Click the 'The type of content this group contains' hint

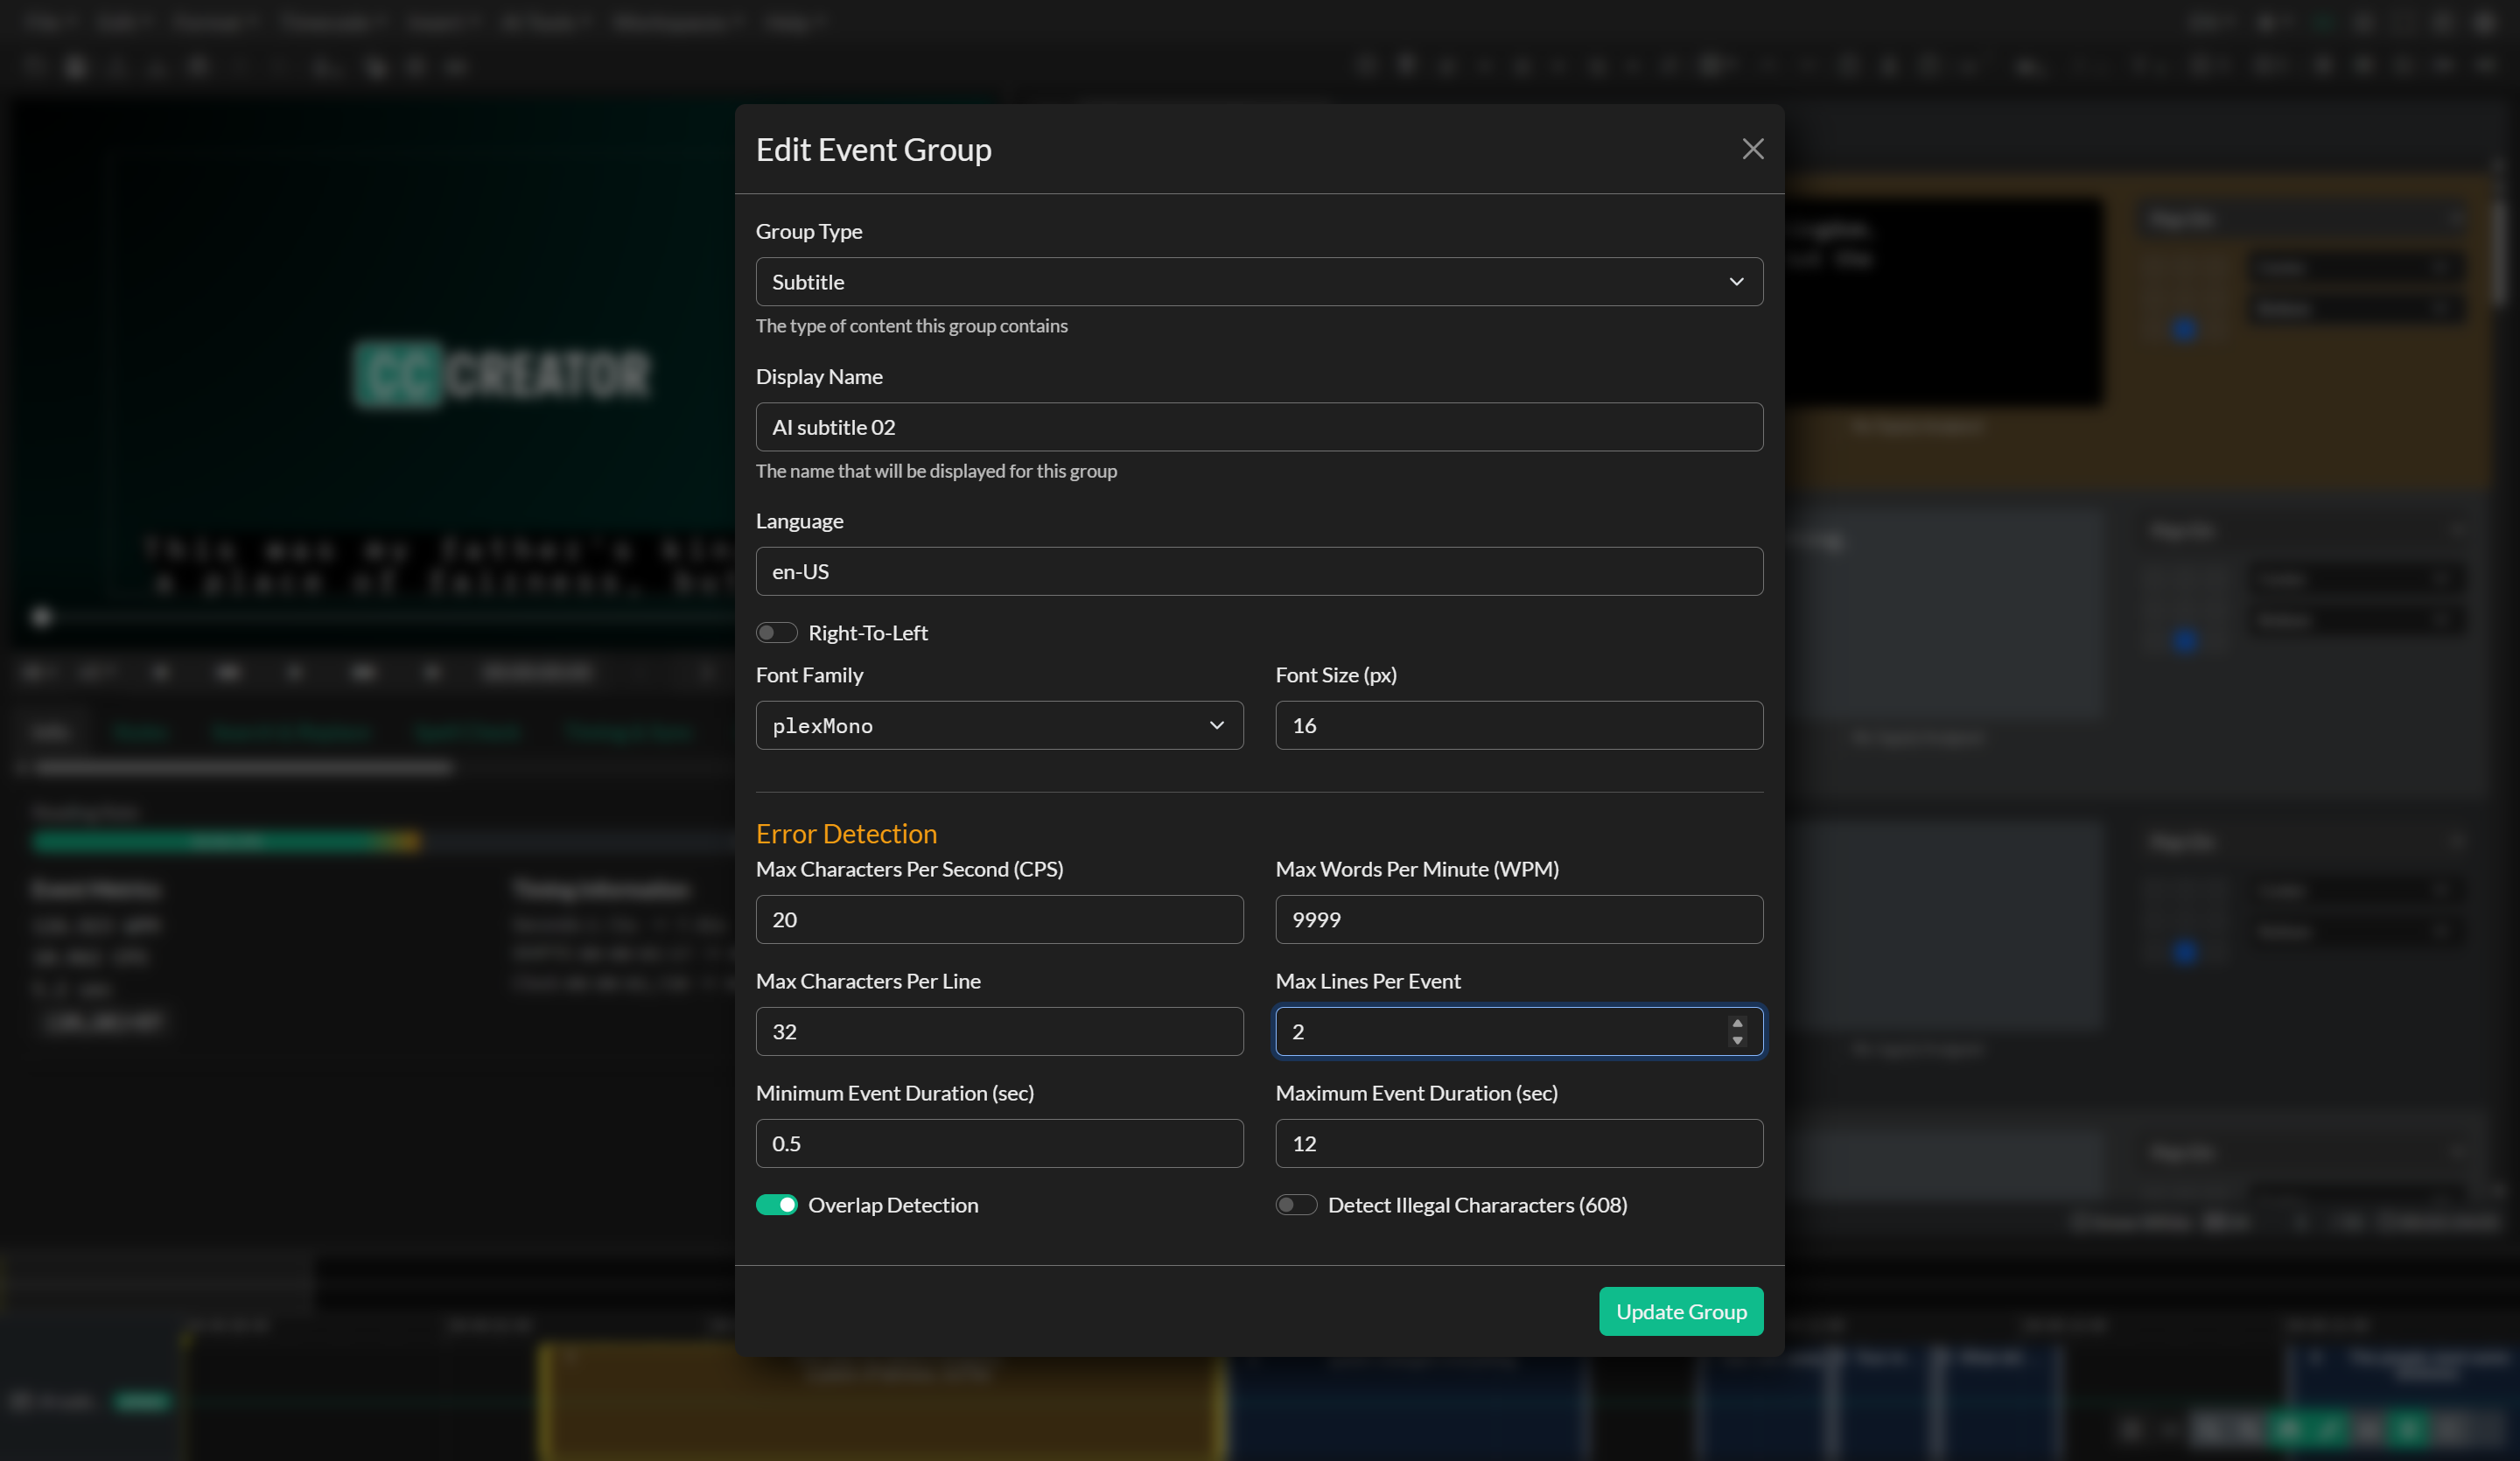click(911, 326)
